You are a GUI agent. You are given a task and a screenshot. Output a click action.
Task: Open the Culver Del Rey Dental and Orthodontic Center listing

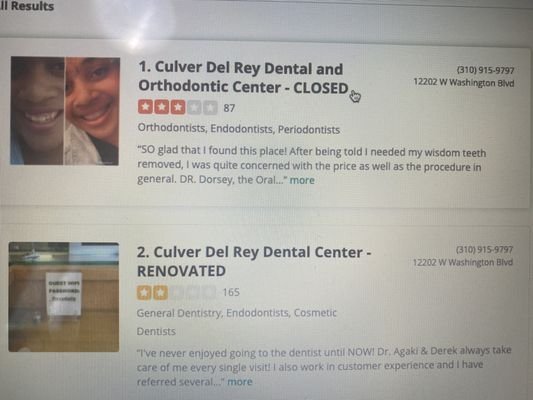pos(243,77)
